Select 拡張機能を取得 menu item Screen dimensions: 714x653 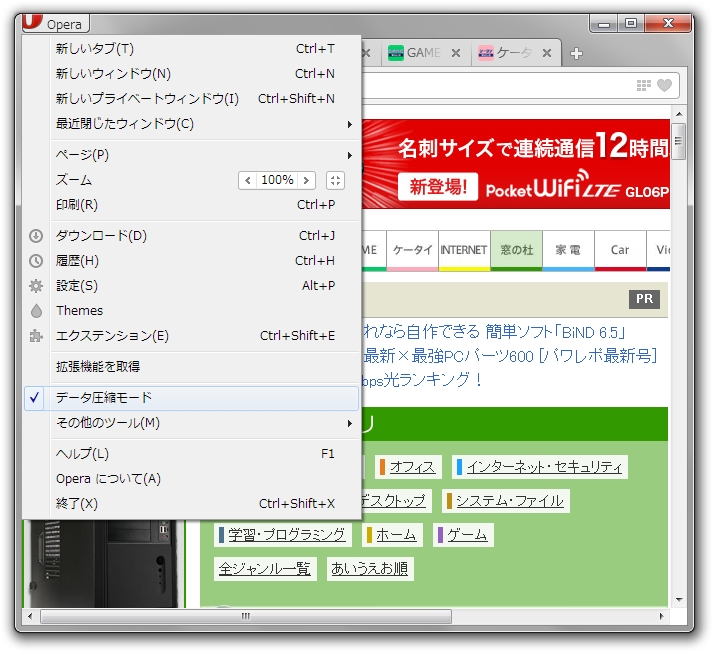point(191,367)
